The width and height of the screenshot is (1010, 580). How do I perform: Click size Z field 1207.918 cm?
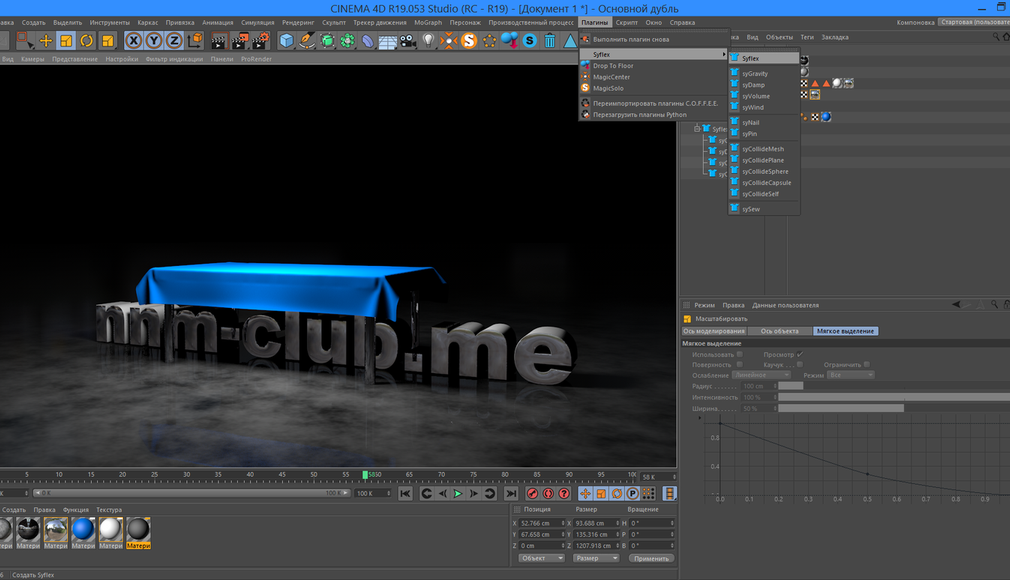click(x=596, y=546)
